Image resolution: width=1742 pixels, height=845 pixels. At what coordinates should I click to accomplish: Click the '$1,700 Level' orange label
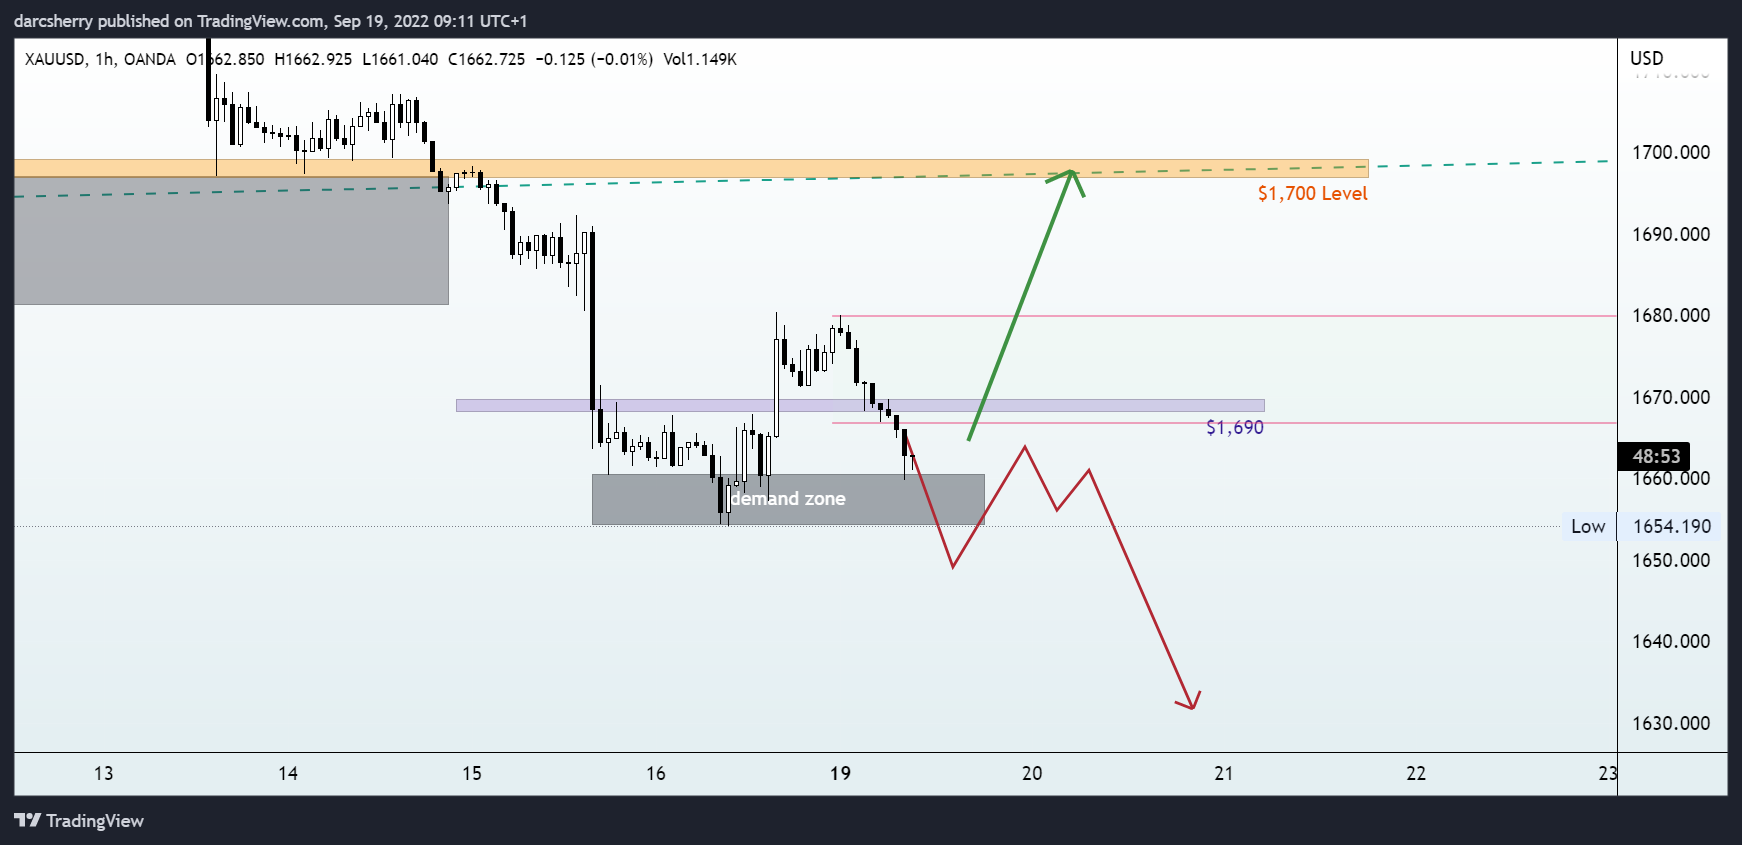[x=1312, y=193]
